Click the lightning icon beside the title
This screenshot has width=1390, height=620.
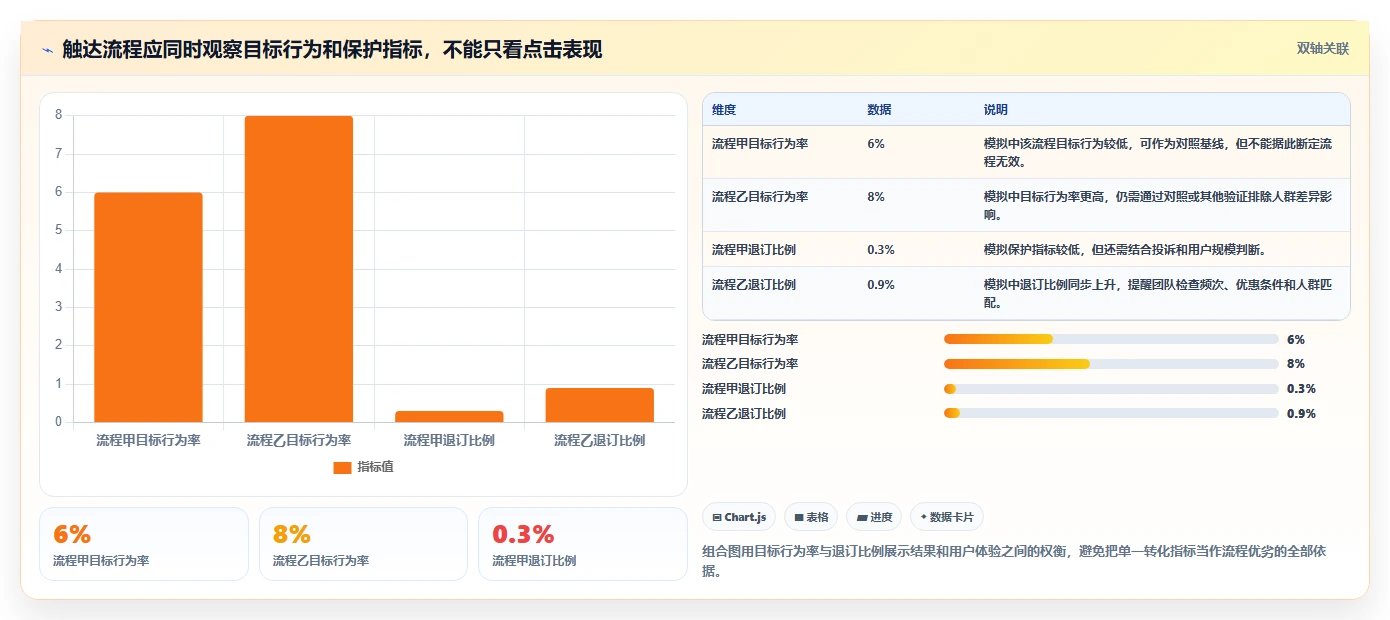[47, 50]
